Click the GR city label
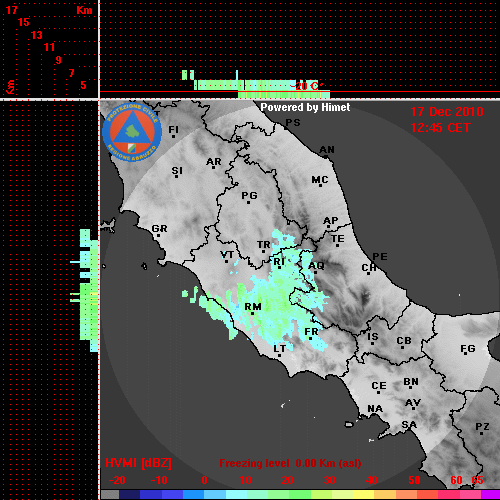 [159, 229]
